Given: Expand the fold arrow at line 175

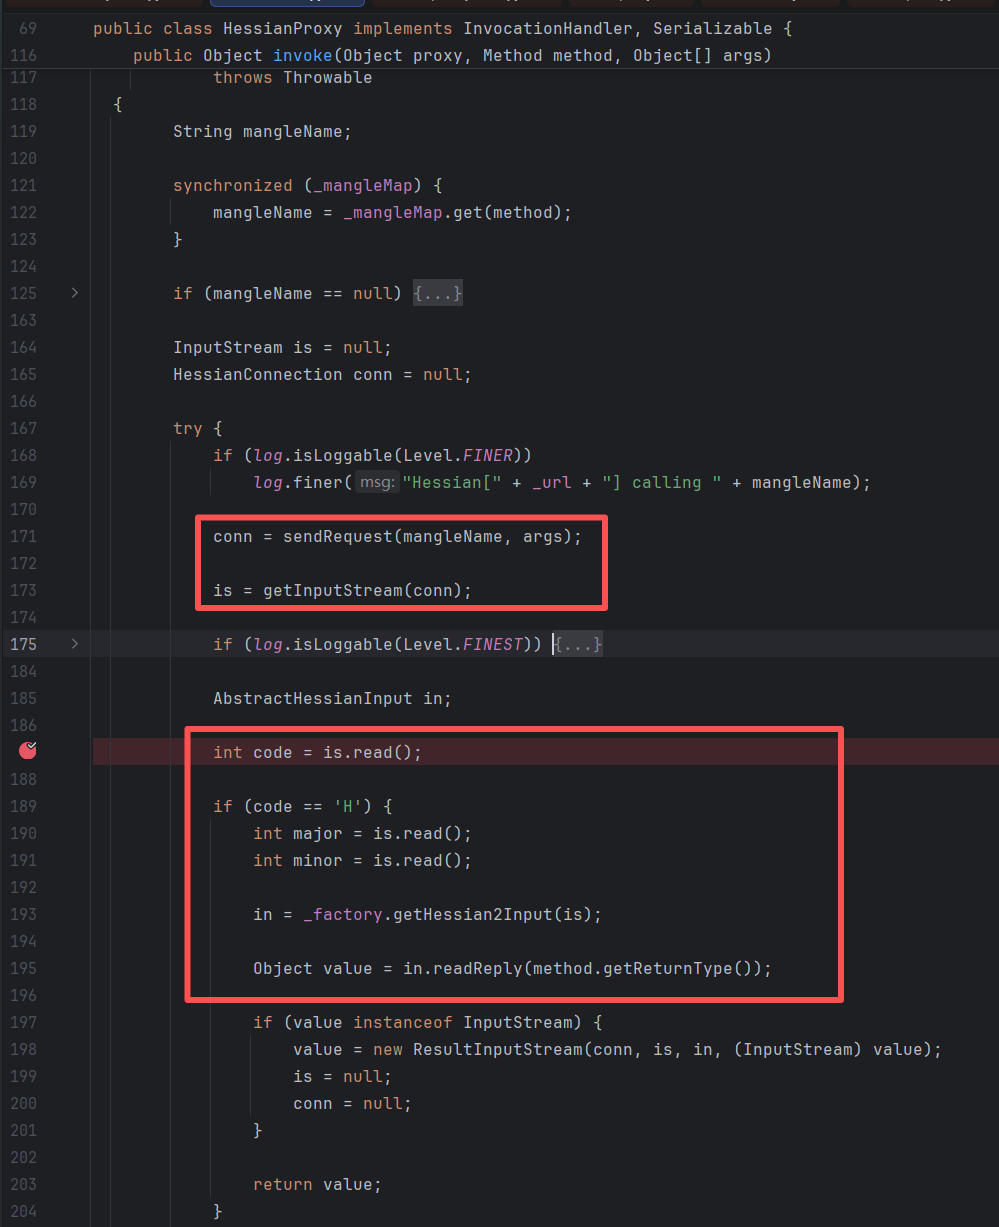Looking at the screenshot, I should (74, 644).
